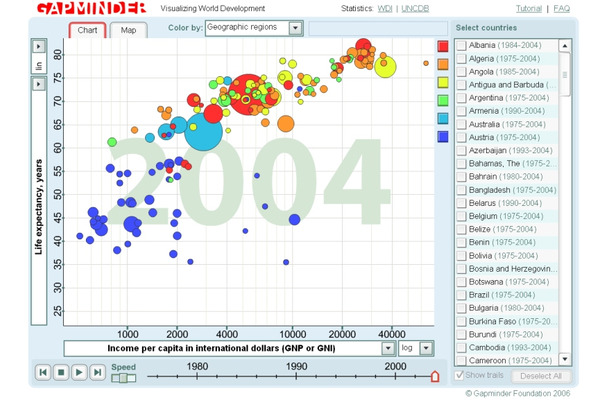Toggle the Show trails checkbox
The width and height of the screenshot is (610, 400).
(x=459, y=375)
